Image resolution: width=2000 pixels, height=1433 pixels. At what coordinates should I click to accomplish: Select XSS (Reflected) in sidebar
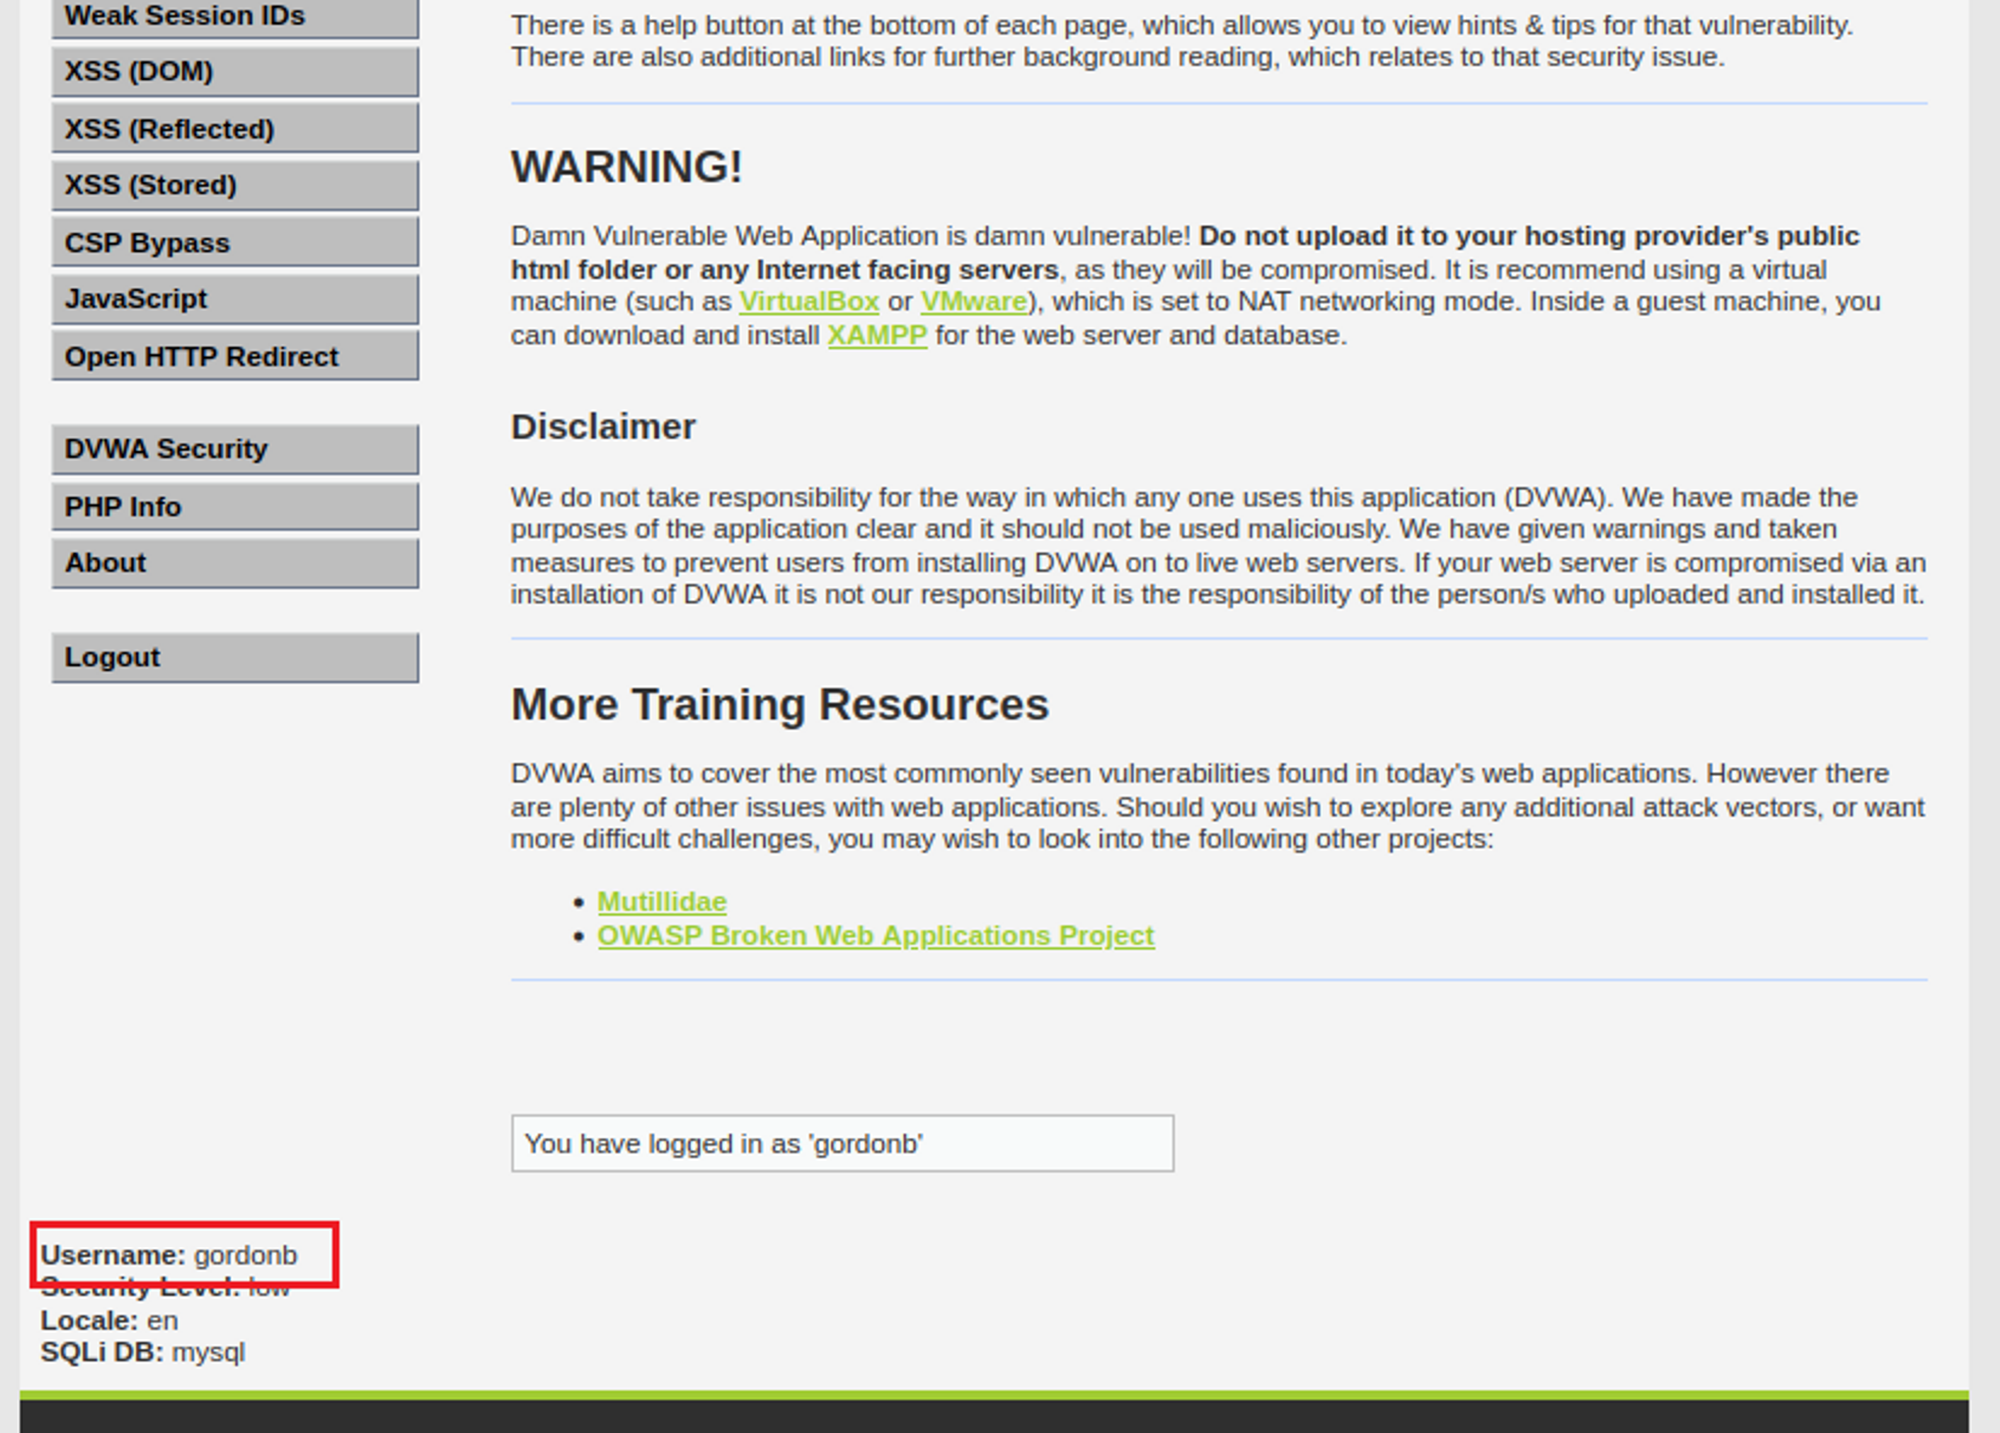[x=234, y=129]
